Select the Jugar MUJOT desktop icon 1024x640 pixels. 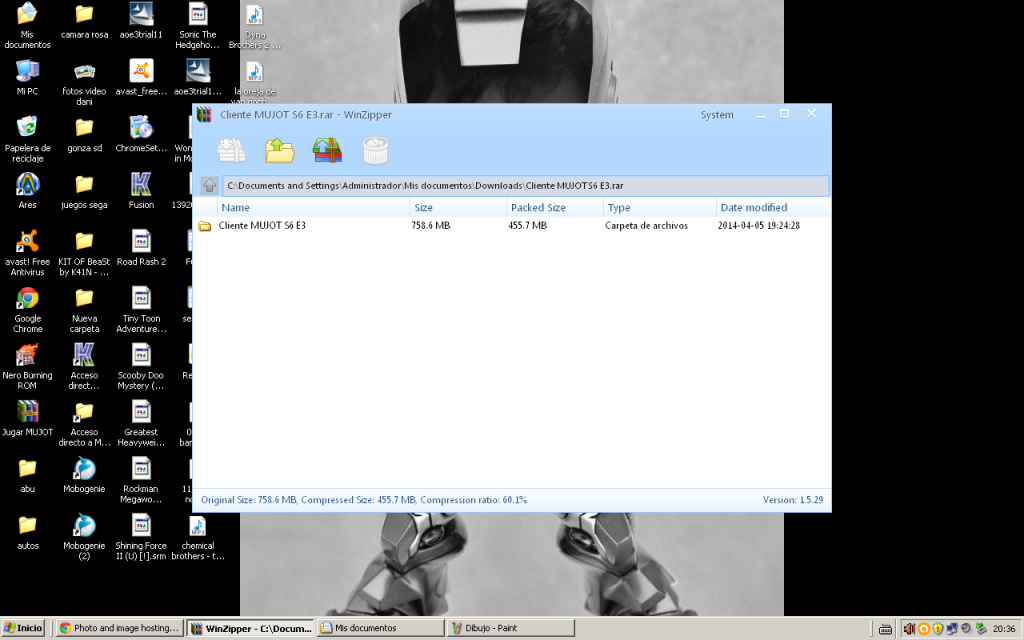tap(28, 413)
